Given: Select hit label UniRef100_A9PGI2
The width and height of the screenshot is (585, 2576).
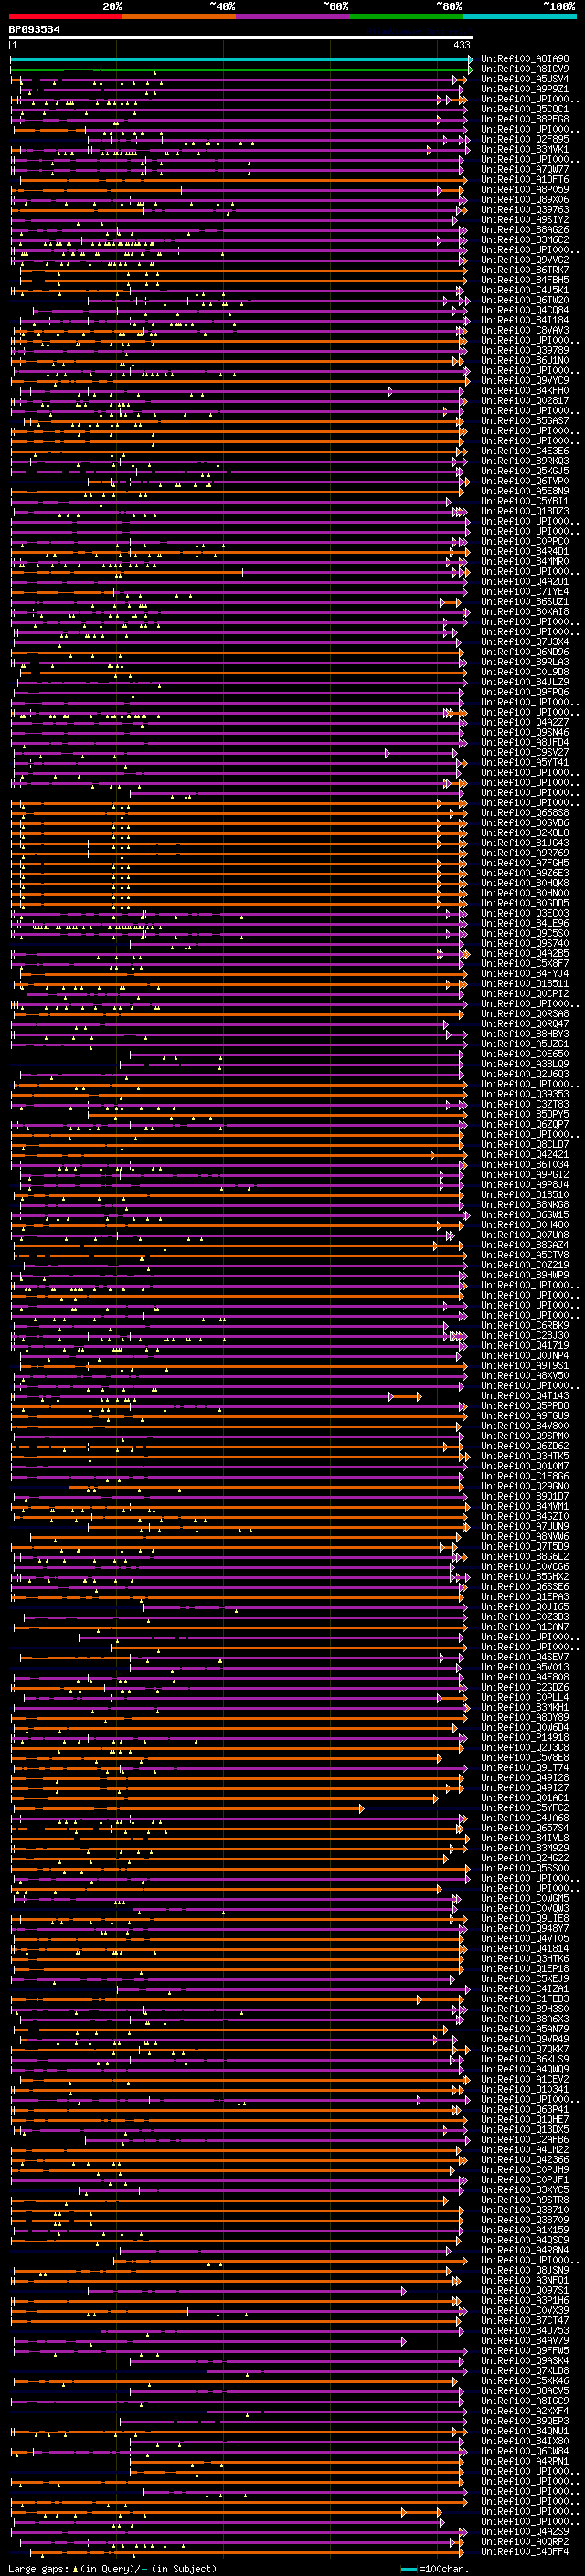Looking at the screenshot, I should [525, 1175].
